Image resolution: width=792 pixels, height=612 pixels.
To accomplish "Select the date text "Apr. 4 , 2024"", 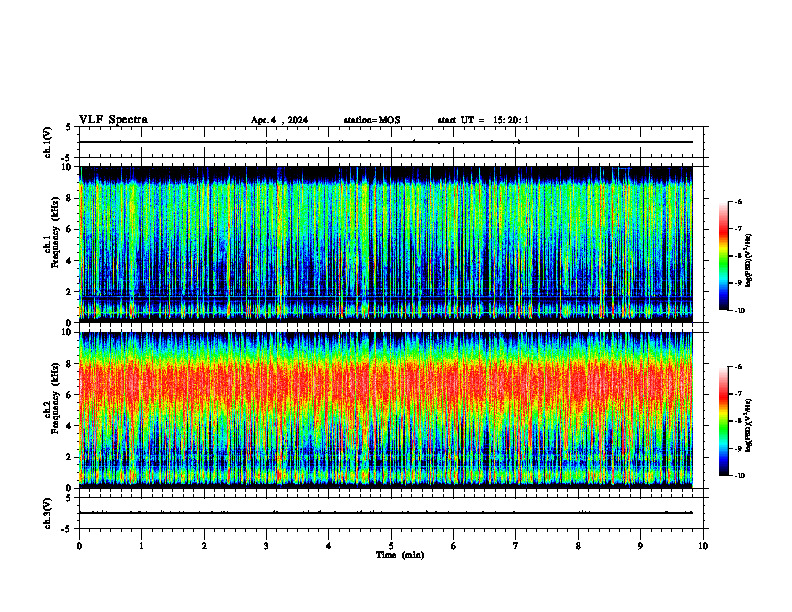I will (279, 120).
